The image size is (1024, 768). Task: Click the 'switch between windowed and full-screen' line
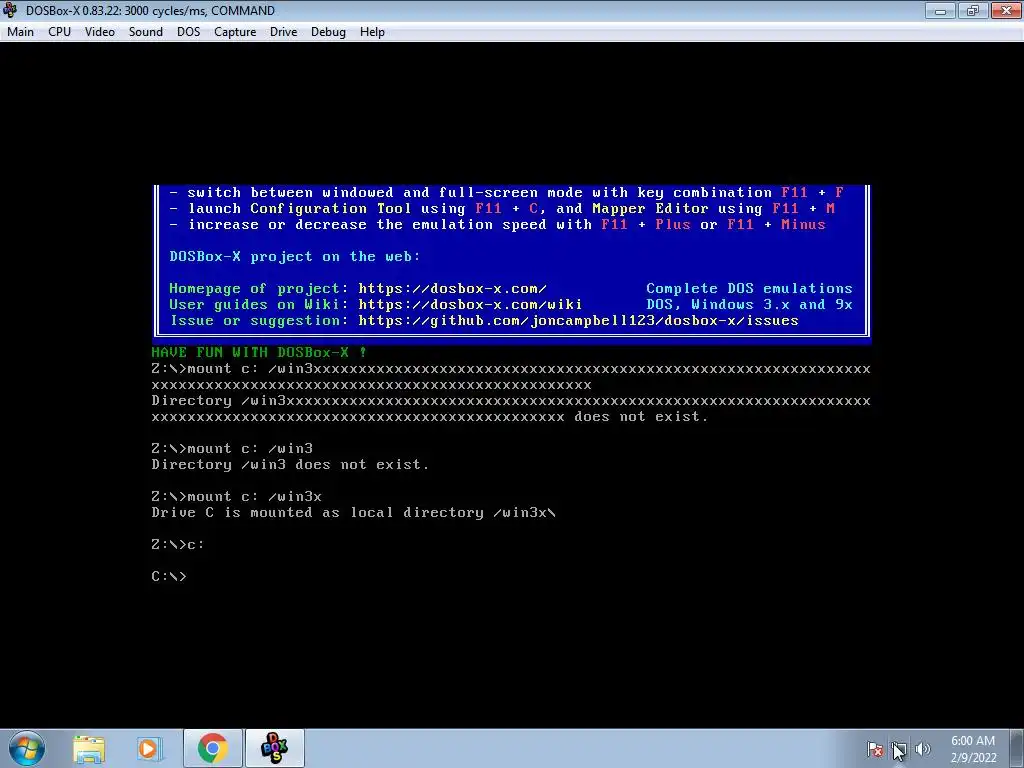tap(506, 193)
